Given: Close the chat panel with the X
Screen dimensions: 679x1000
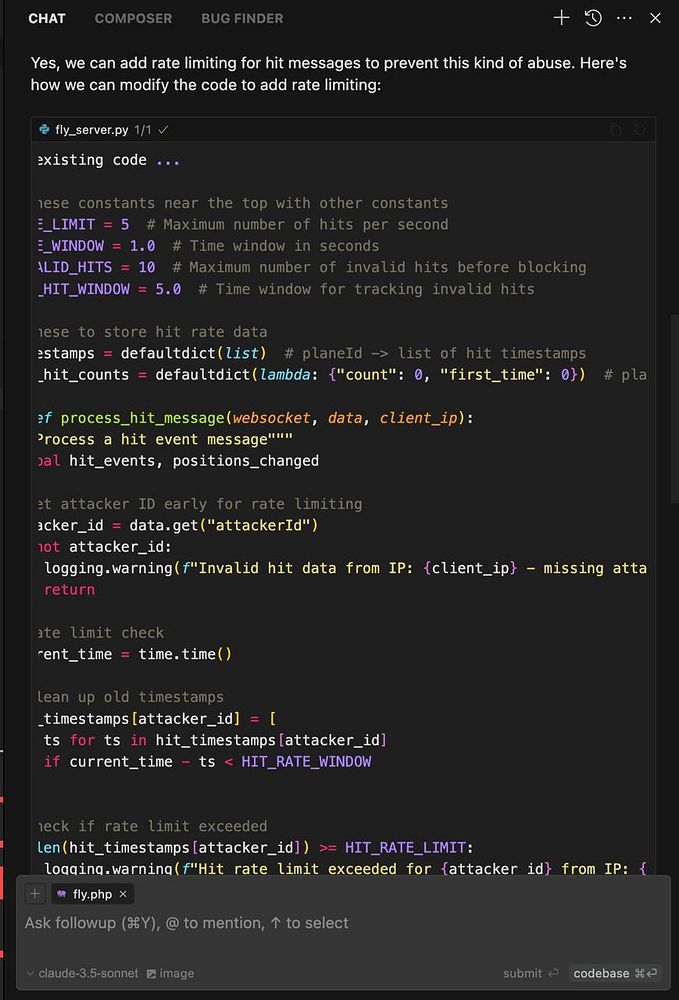Looking at the screenshot, I should [x=655, y=18].
